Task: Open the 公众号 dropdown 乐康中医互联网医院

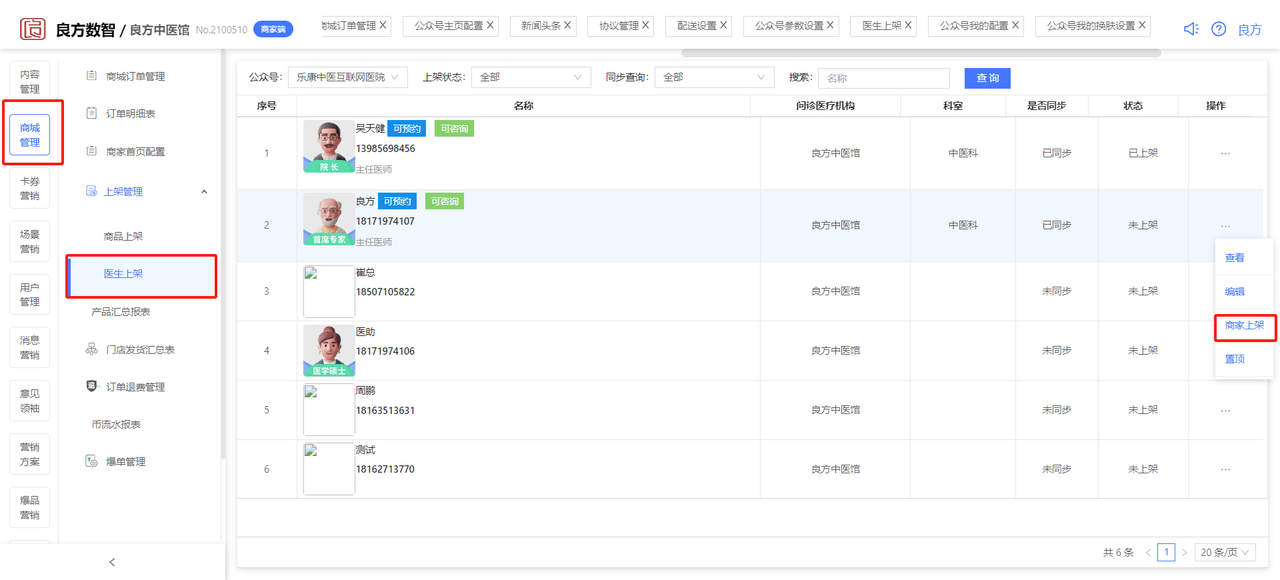Action: 347,77
